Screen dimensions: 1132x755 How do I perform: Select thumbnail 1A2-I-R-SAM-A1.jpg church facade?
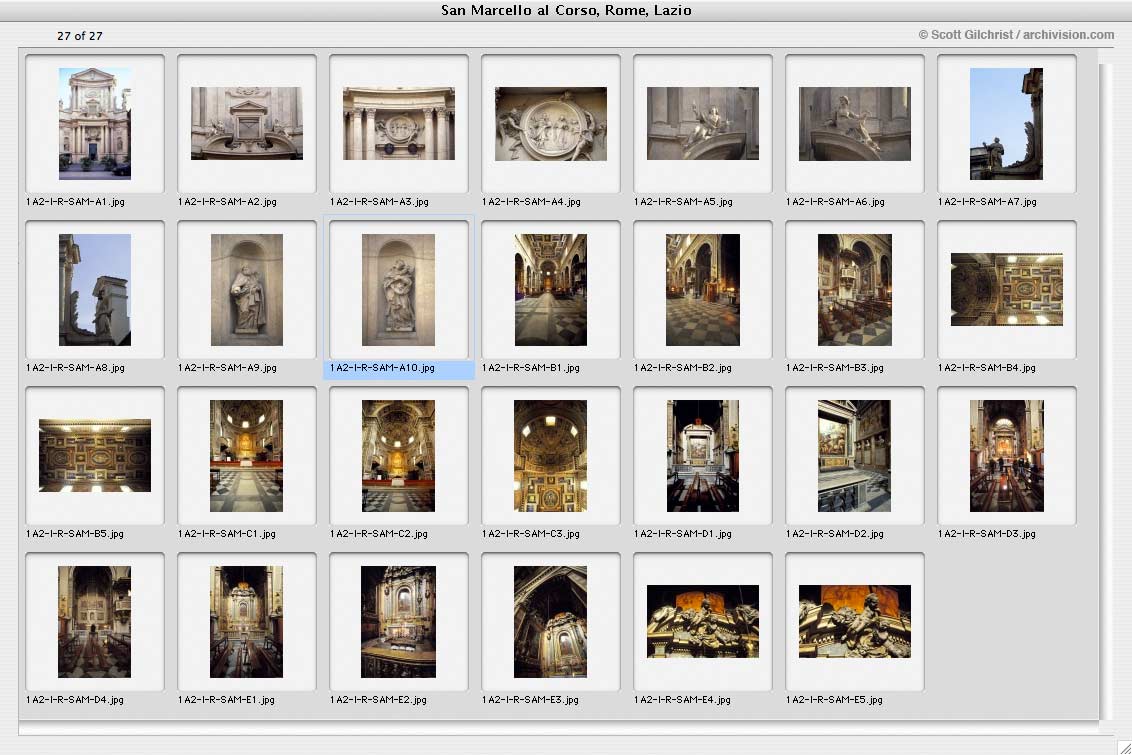(95, 123)
